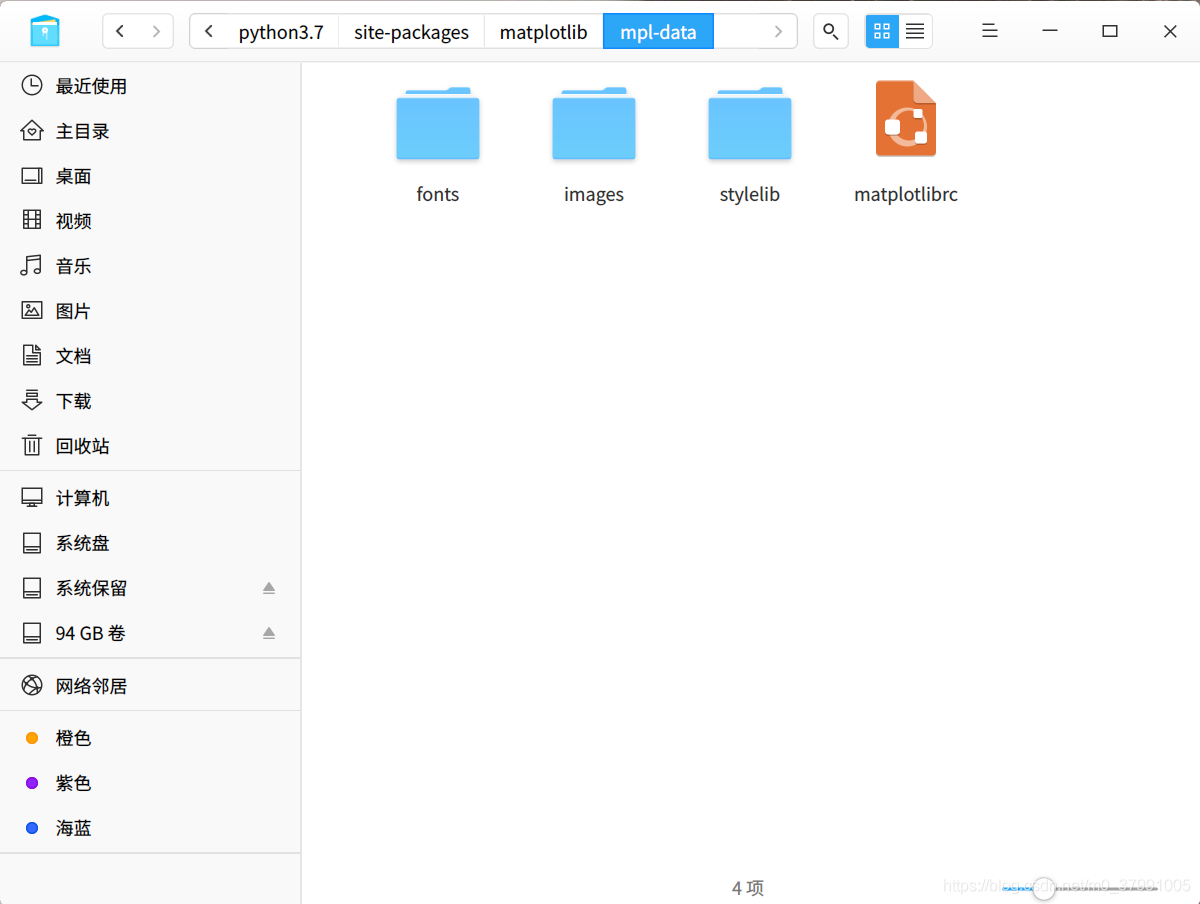Go forward to next folder
The image size is (1200, 904).
[x=155, y=31]
